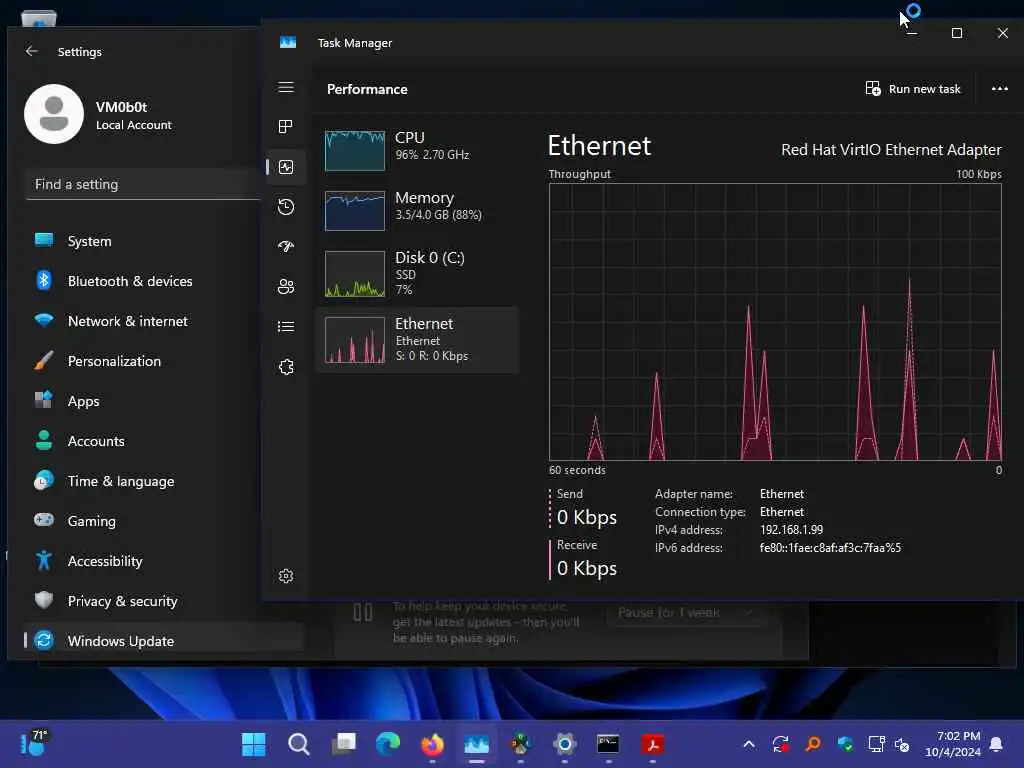Select Performance page icon in sidebar
The width and height of the screenshot is (1024, 768).
click(x=286, y=167)
